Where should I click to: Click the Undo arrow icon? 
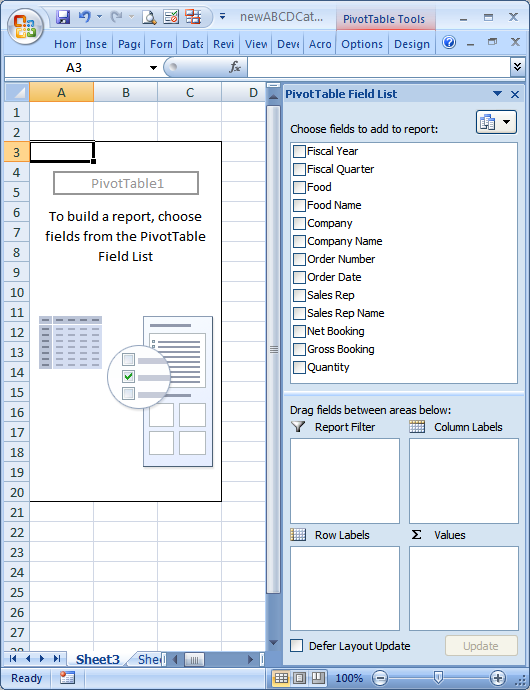point(85,17)
